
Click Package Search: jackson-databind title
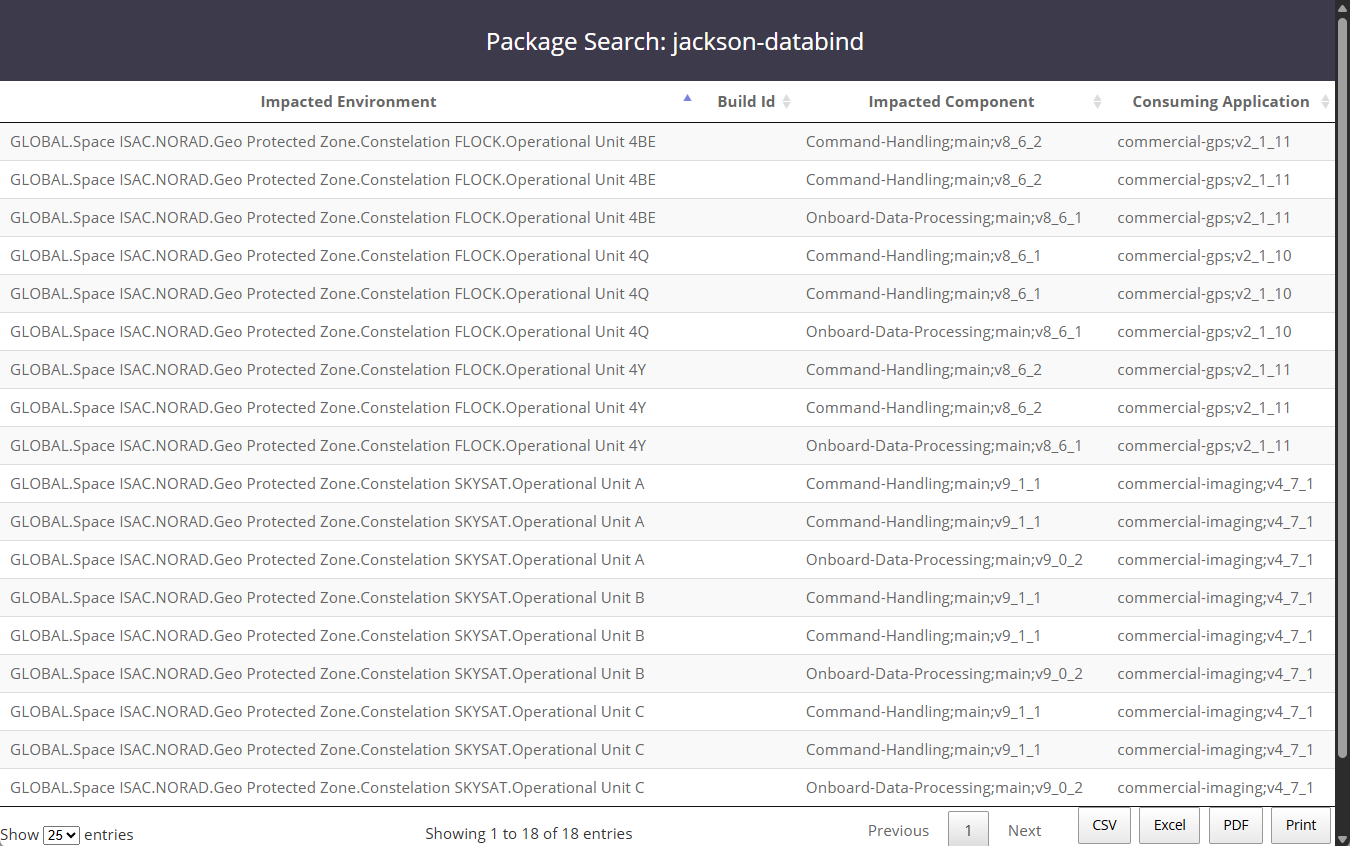(674, 42)
